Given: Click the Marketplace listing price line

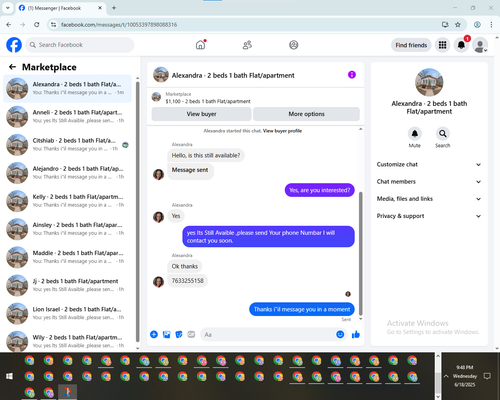Looking at the screenshot, I should [x=208, y=101].
